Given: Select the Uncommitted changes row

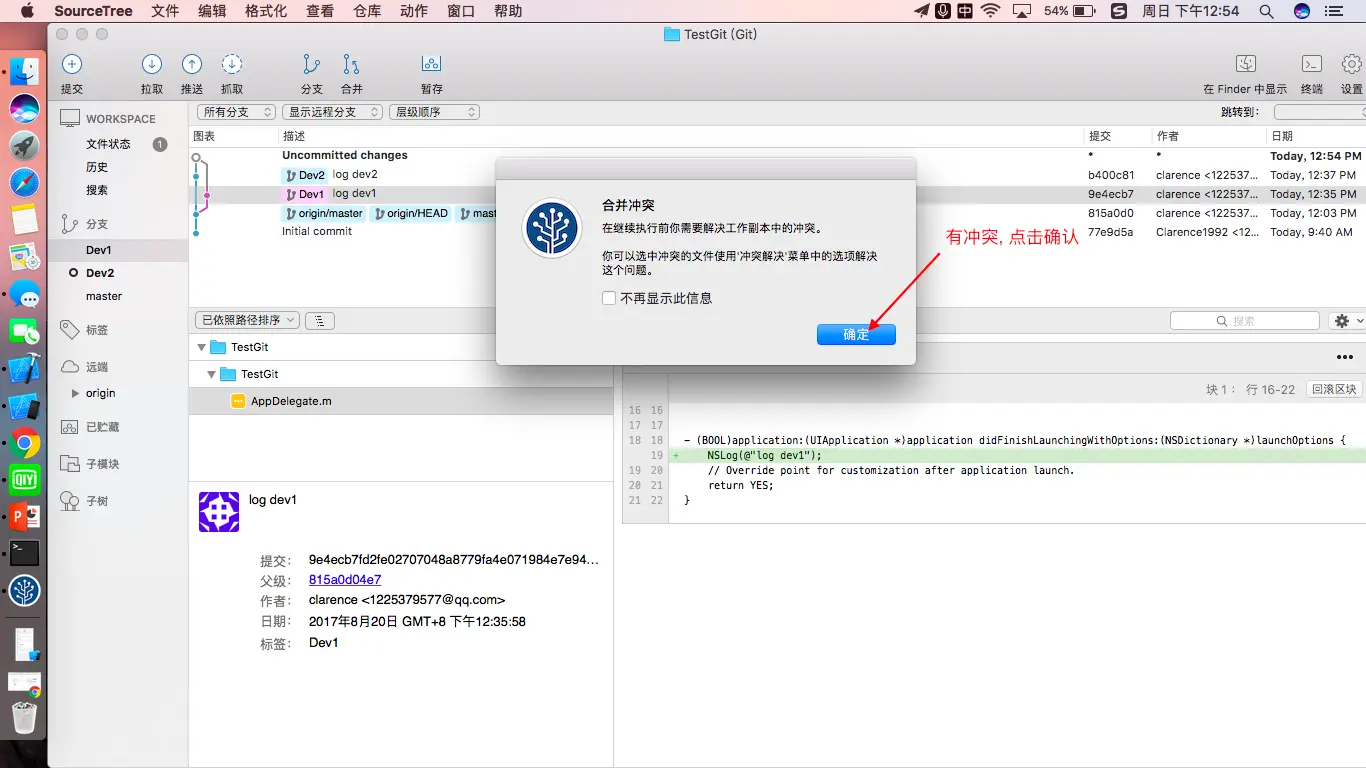Looking at the screenshot, I should (x=777, y=156).
